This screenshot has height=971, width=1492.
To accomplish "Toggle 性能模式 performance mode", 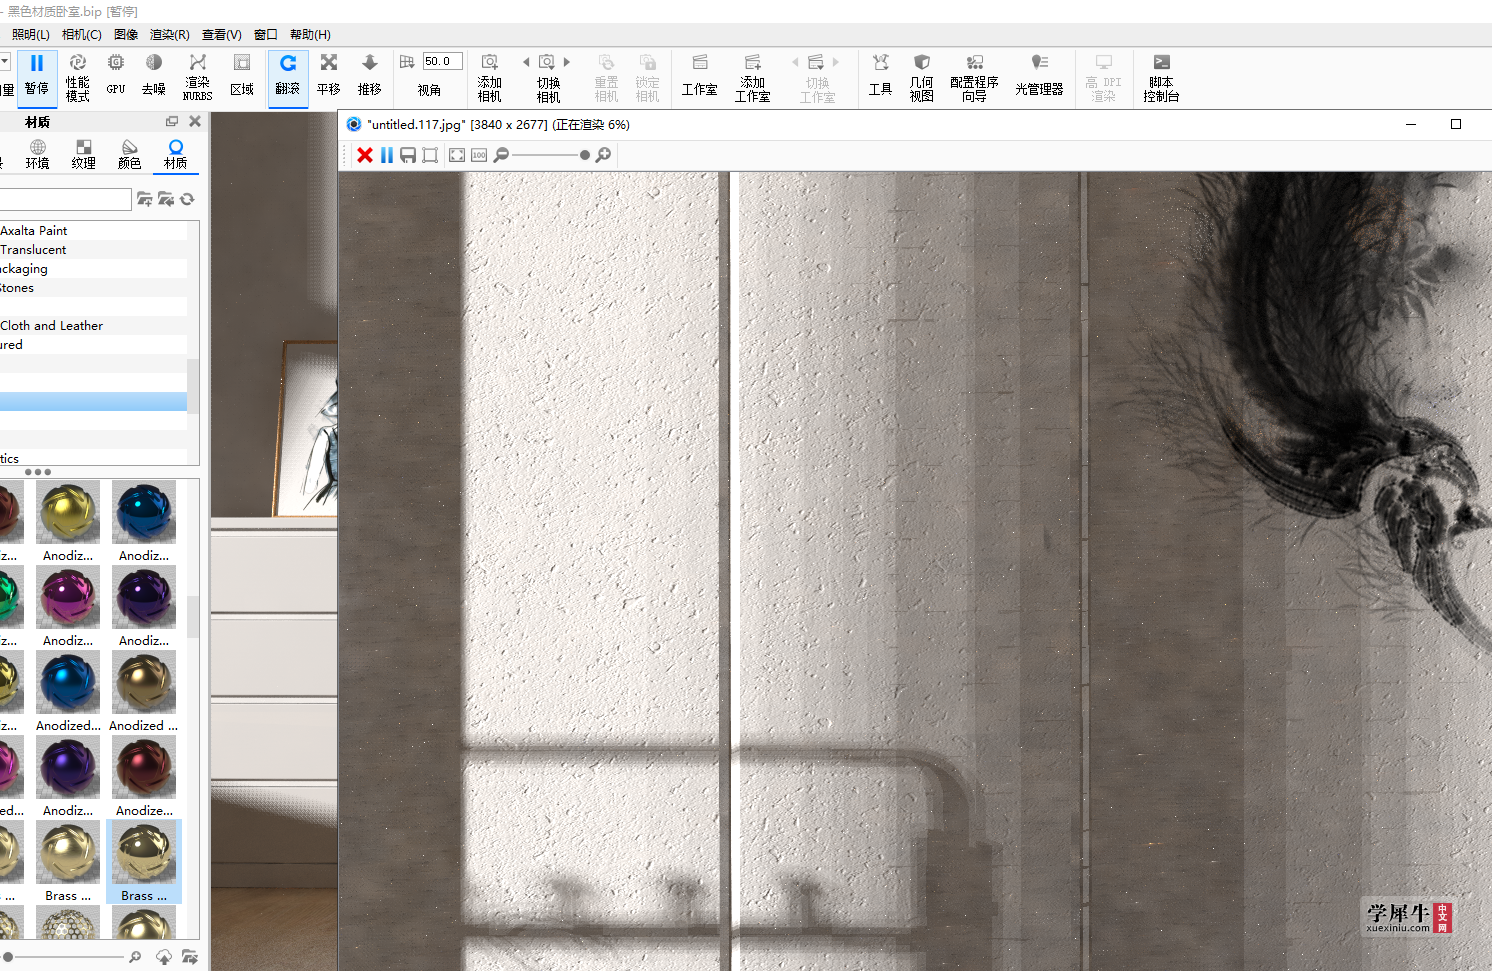I will (x=78, y=77).
